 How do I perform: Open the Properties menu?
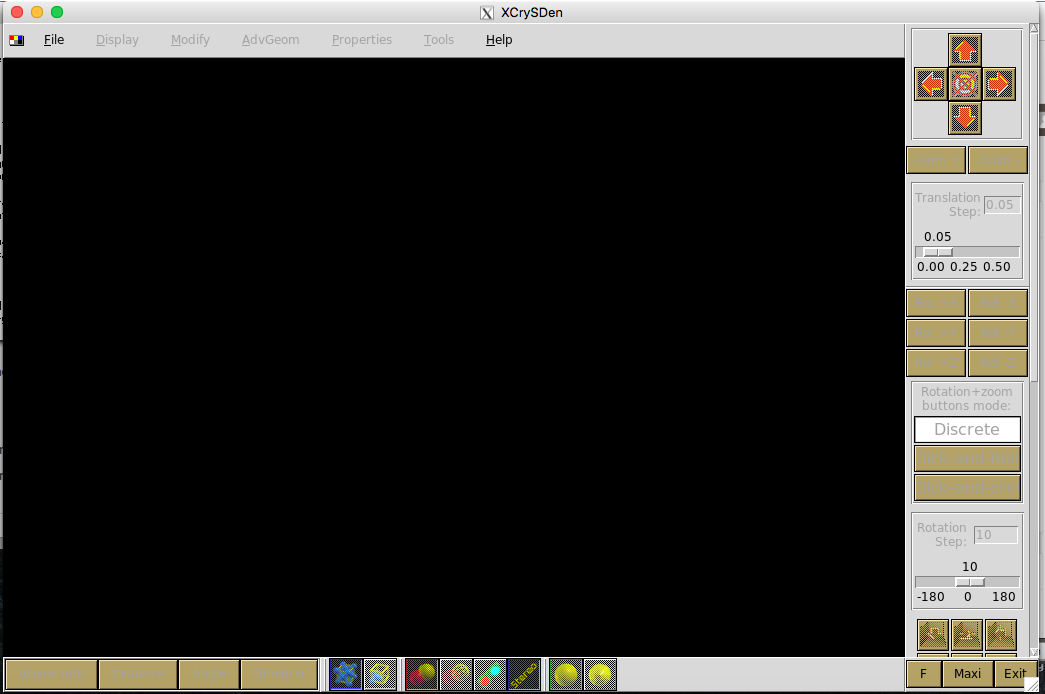click(362, 40)
